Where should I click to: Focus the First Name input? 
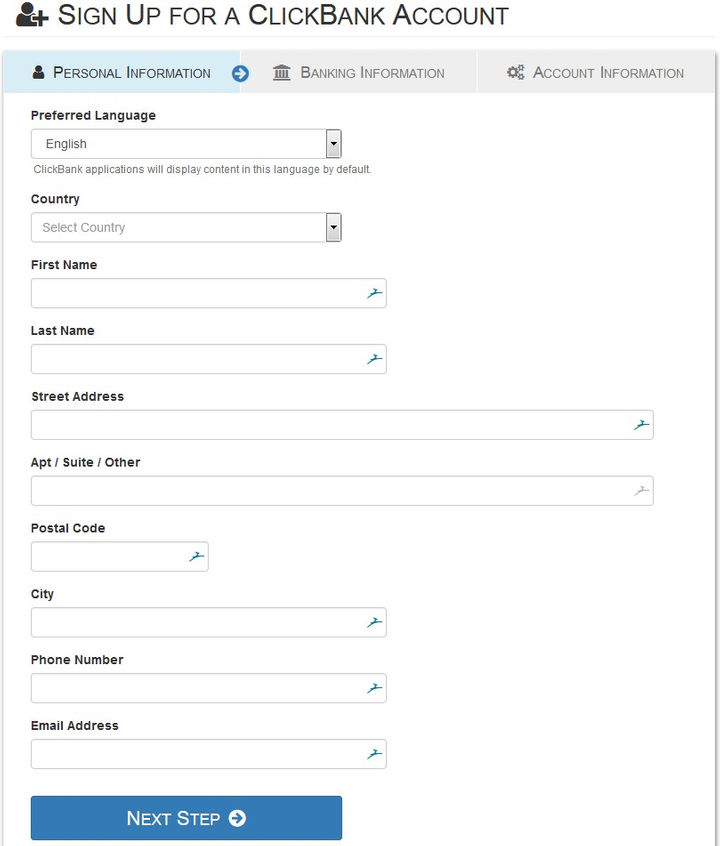(x=208, y=293)
